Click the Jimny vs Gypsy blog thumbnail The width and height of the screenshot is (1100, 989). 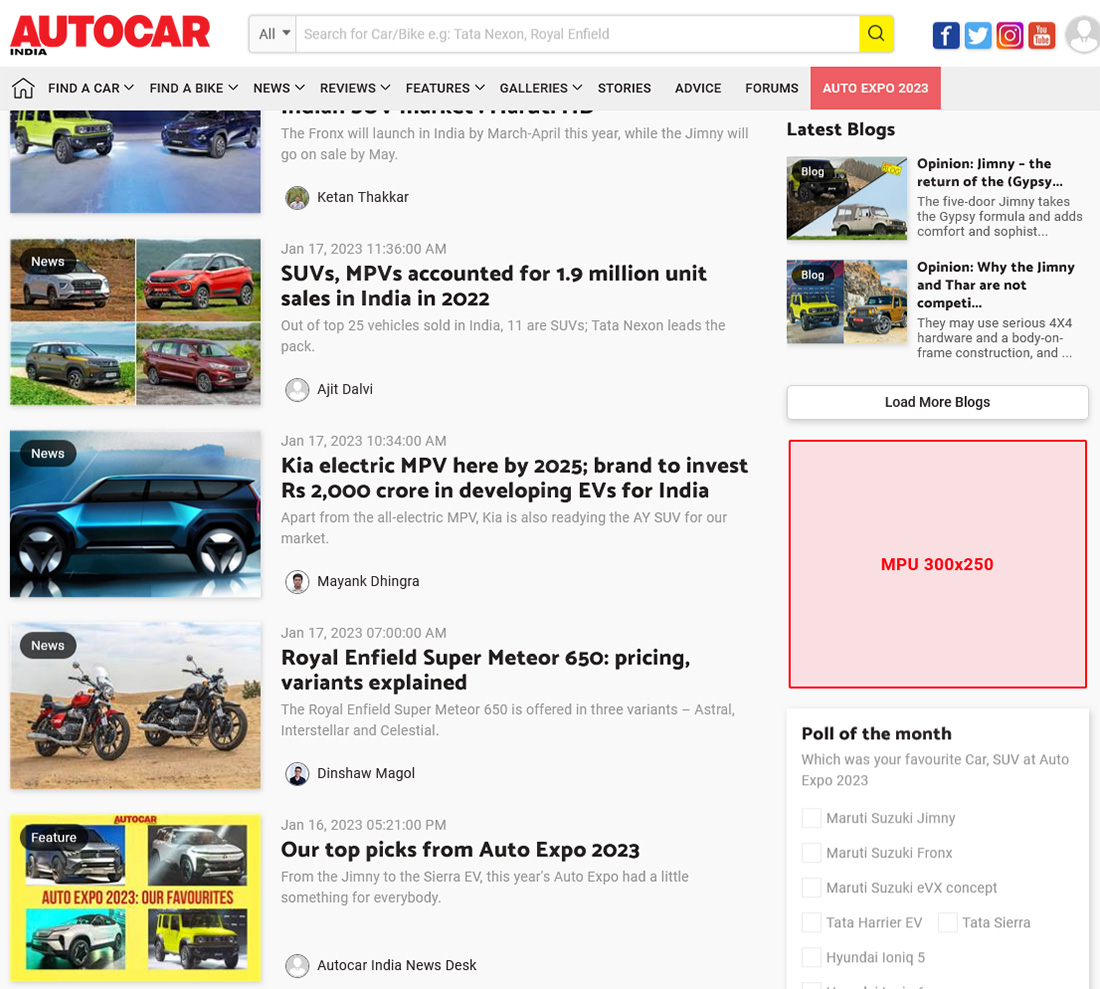click(847, 199)
